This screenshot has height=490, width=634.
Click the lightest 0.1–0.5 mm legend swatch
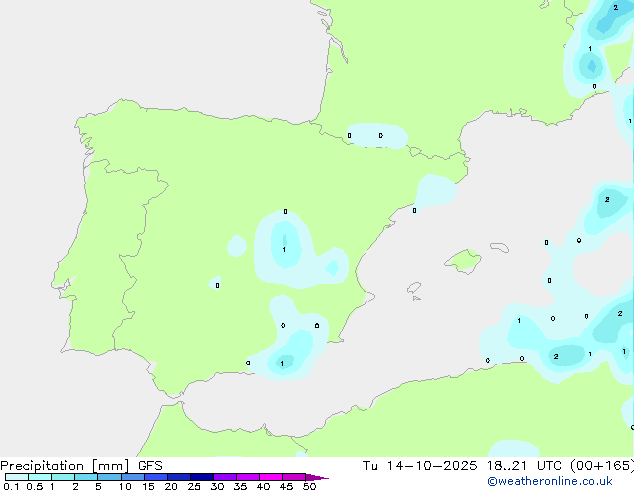tap(17, 477)
